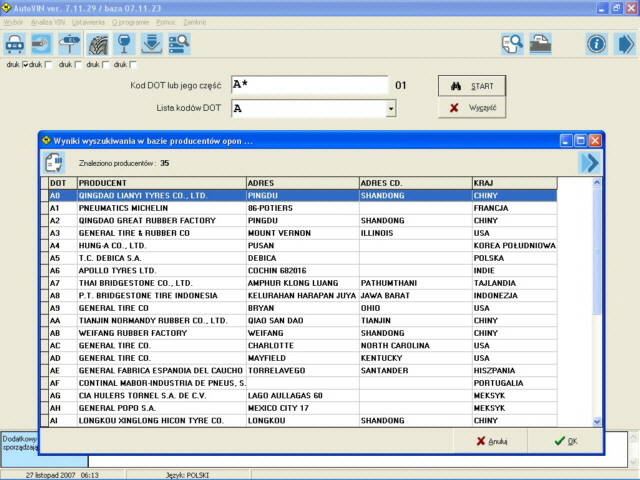Click the red X icon on Anuluj

(481, 441)
